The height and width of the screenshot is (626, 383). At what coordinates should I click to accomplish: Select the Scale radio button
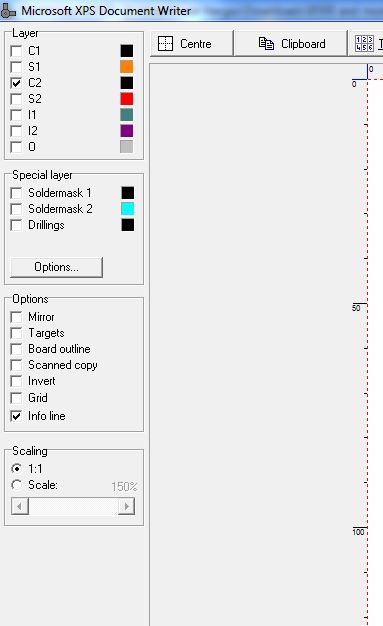(x=16, y=485)
